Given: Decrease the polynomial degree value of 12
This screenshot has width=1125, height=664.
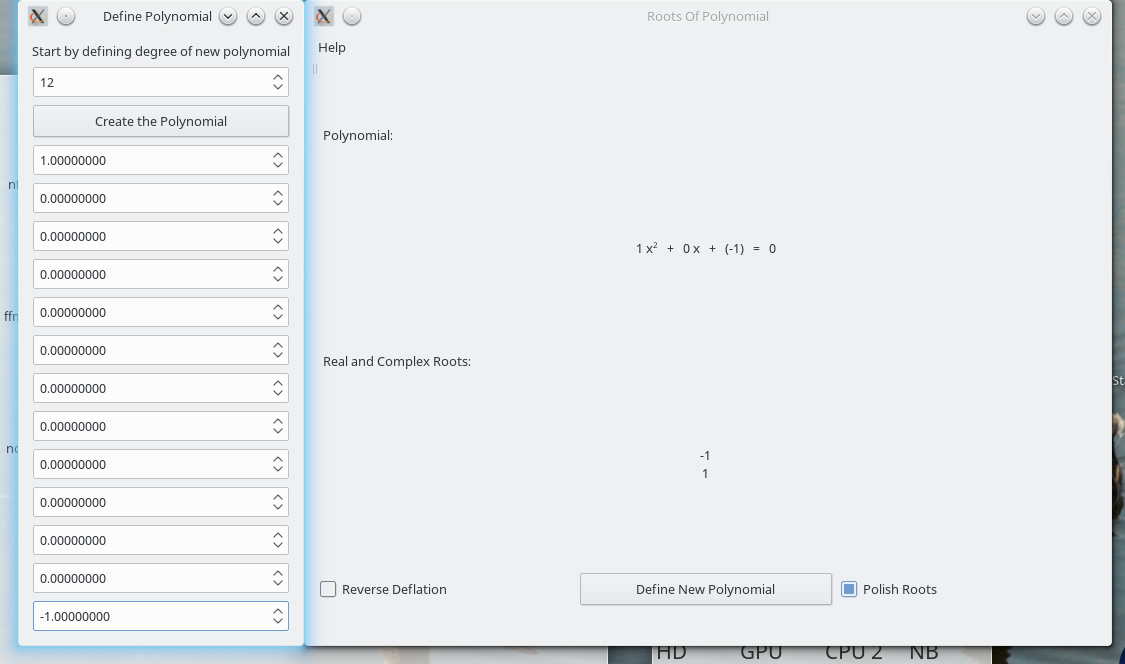Looking at the screenshot, I should point(278,88).
